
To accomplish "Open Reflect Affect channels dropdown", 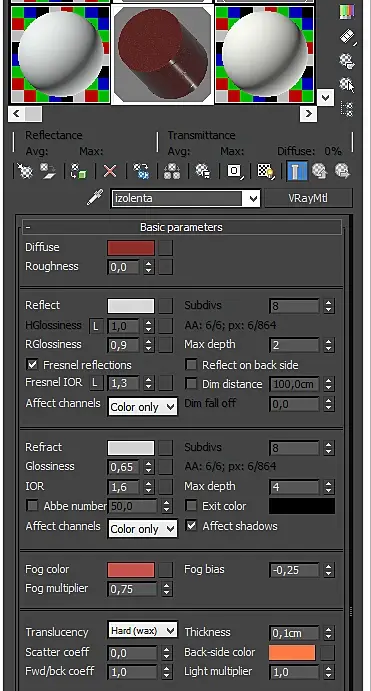I will click(143, 407).
